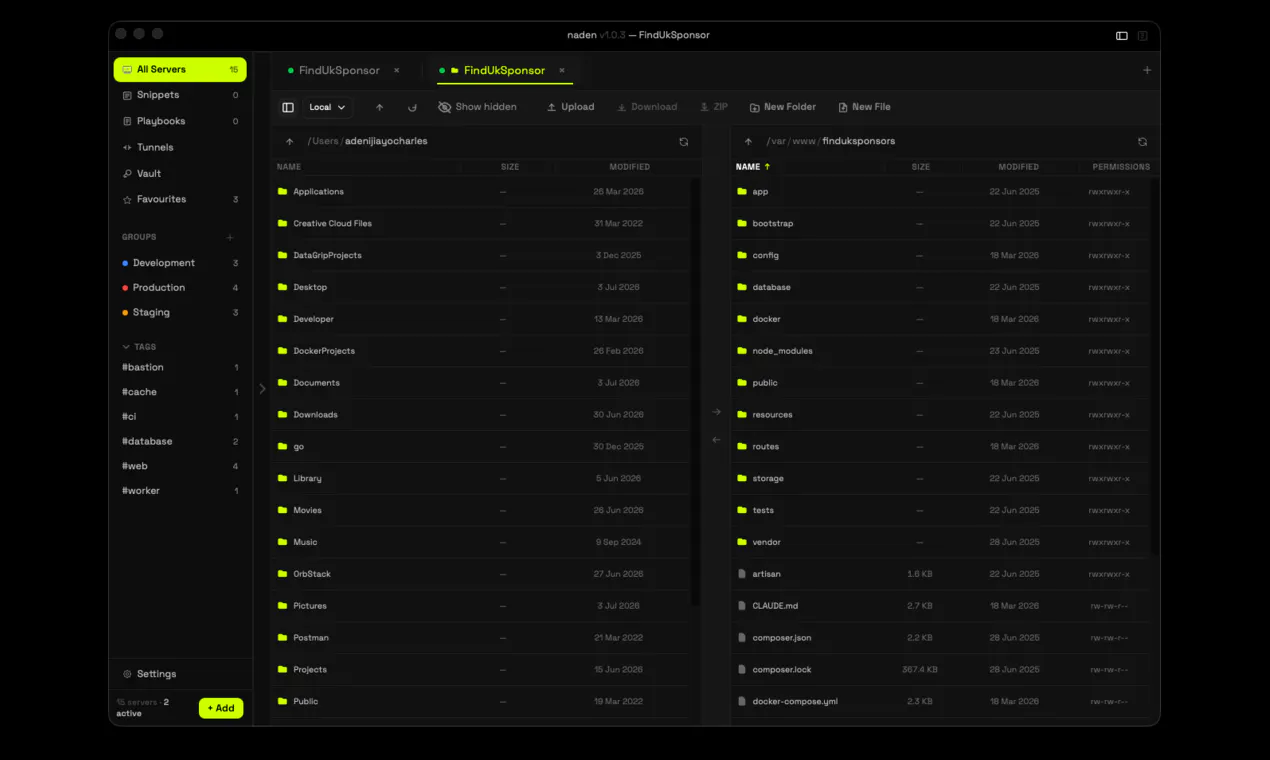Go up from remote path findukspoonsors
The image size is (1270, 760).
(748, 142)
